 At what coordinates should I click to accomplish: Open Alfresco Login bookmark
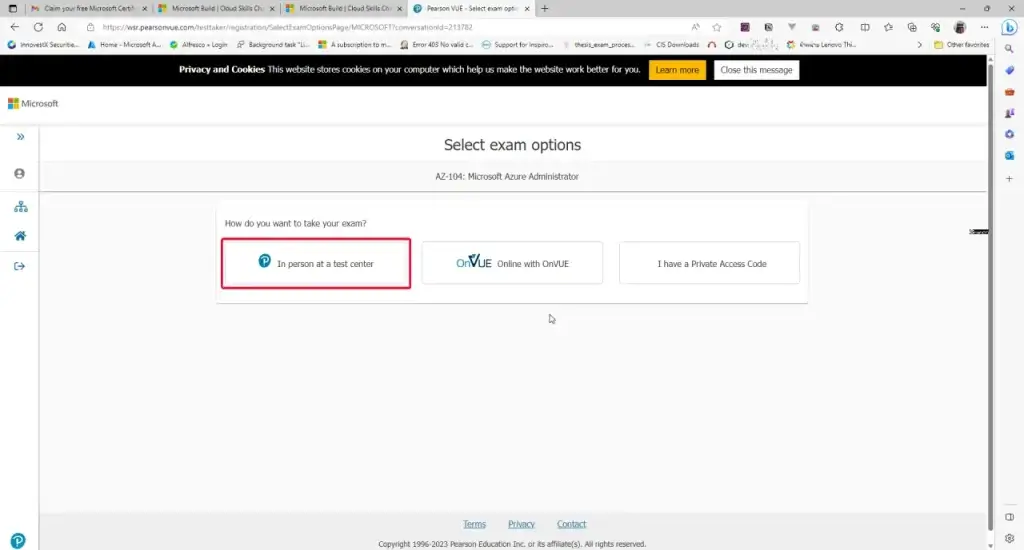(199, 44)
